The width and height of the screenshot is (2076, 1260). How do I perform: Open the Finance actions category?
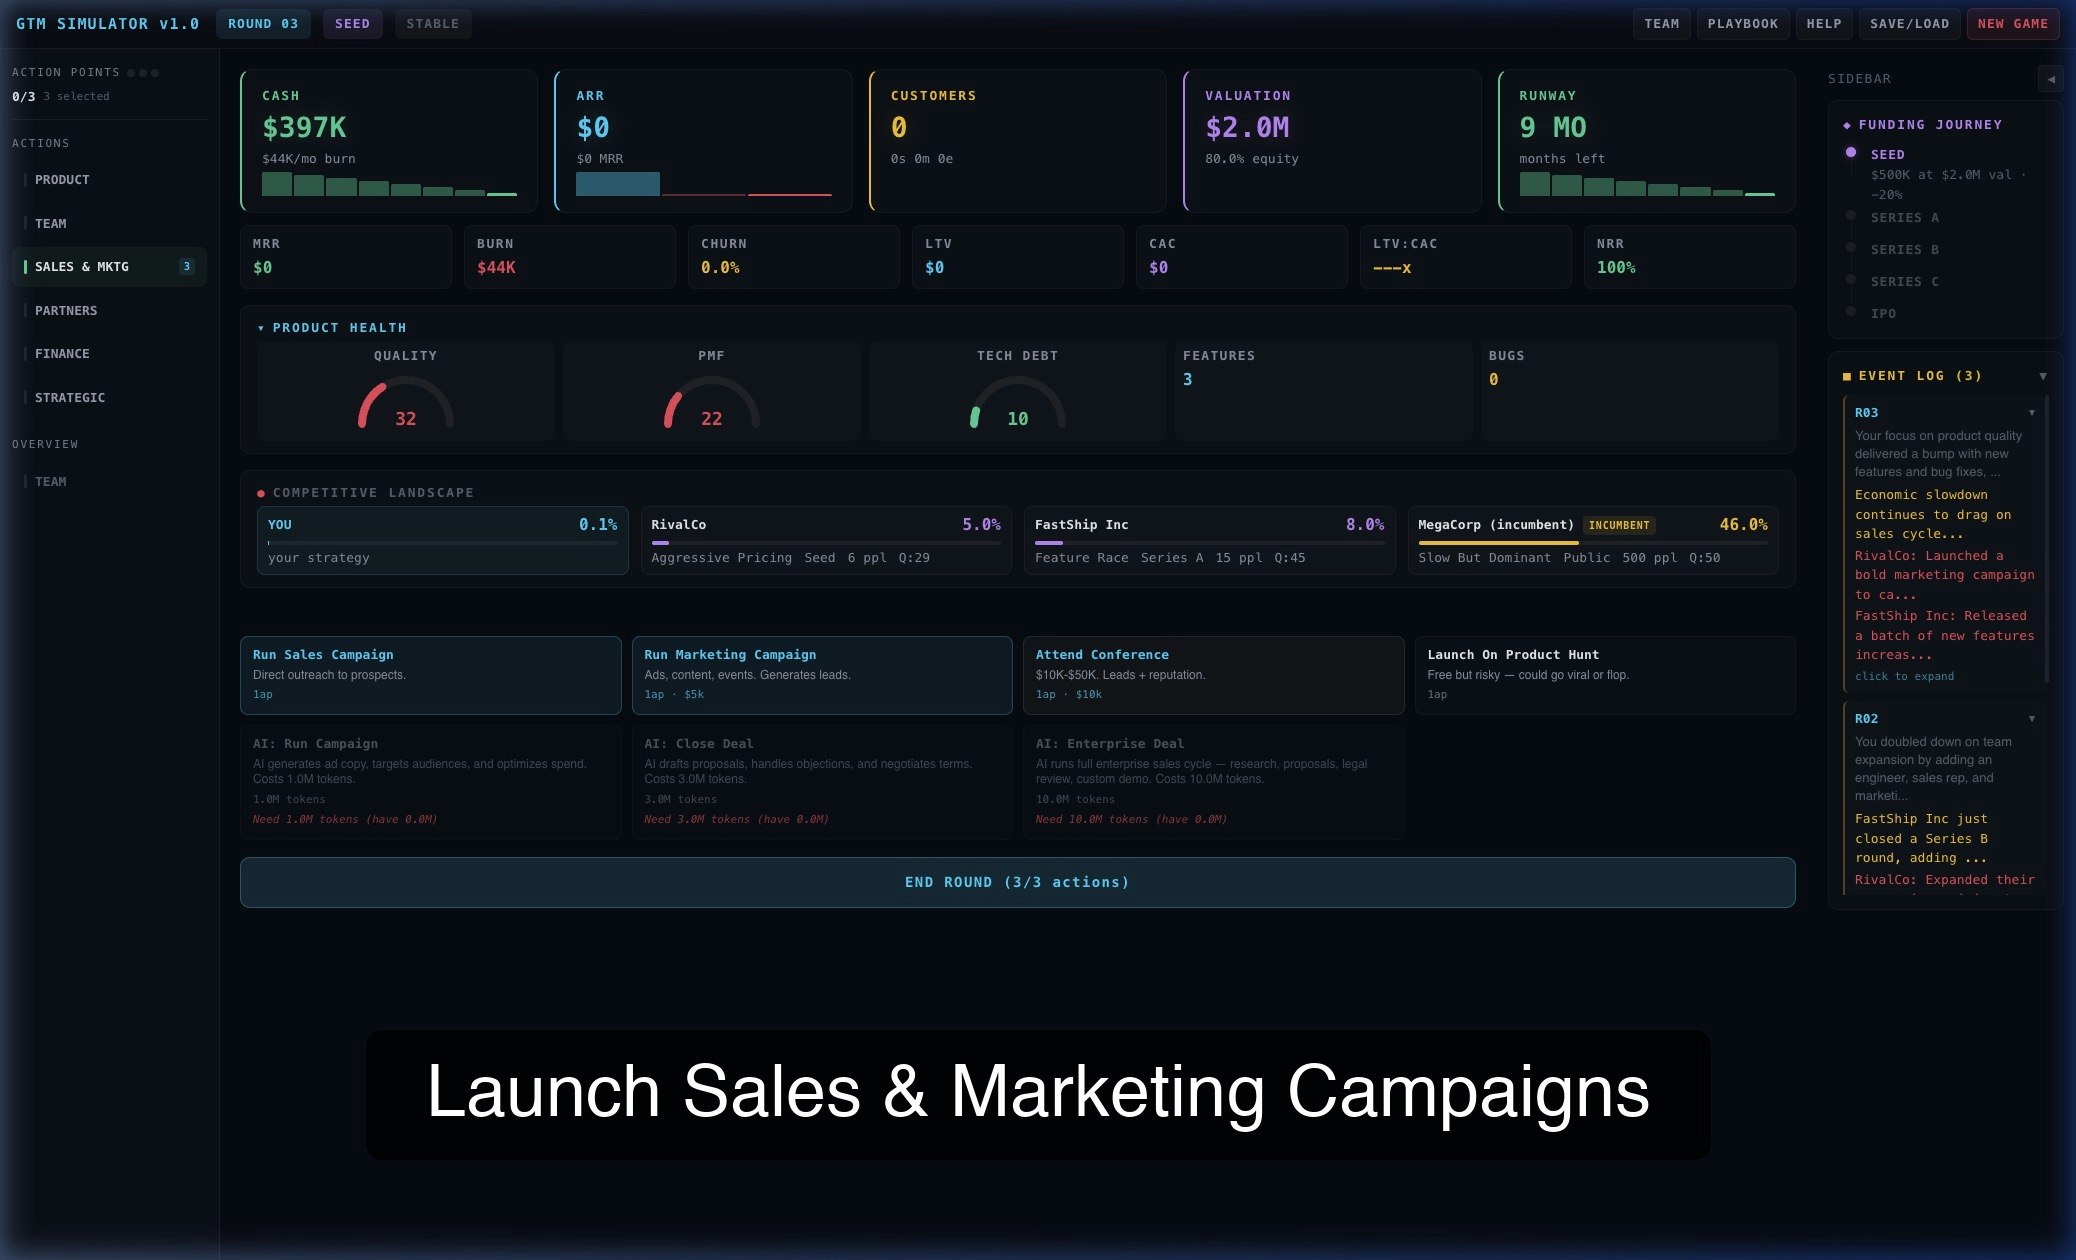coord(62,354)
